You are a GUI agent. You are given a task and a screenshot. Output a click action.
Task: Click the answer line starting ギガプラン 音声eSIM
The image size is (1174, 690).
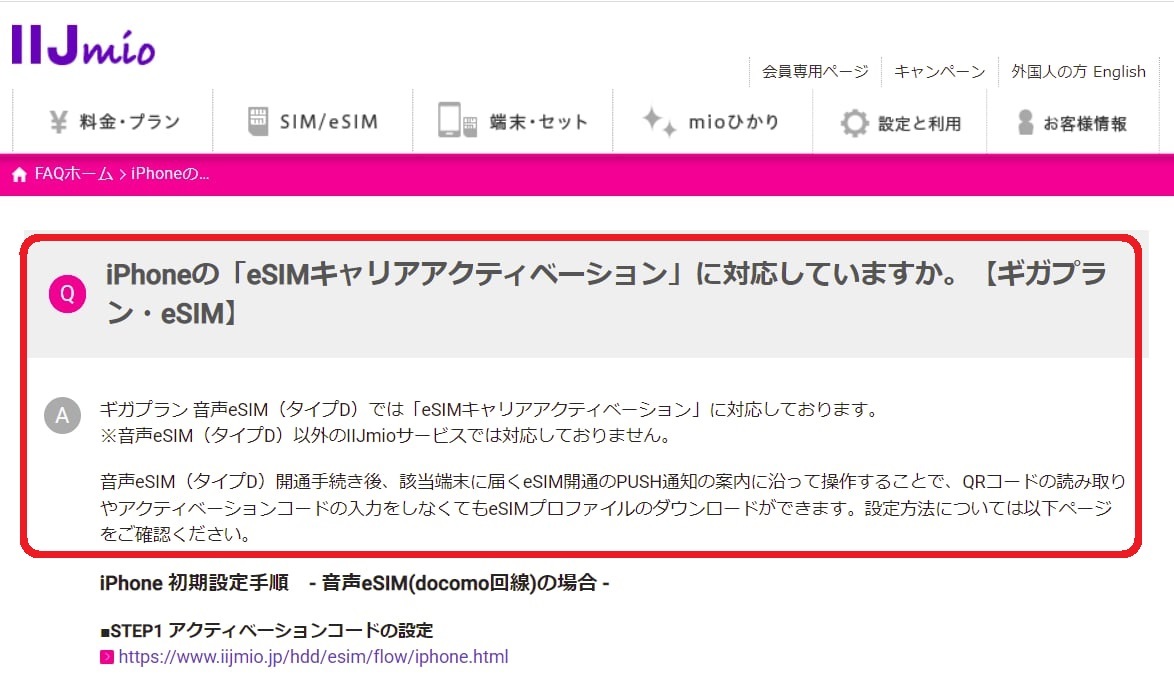coord(489,409)
